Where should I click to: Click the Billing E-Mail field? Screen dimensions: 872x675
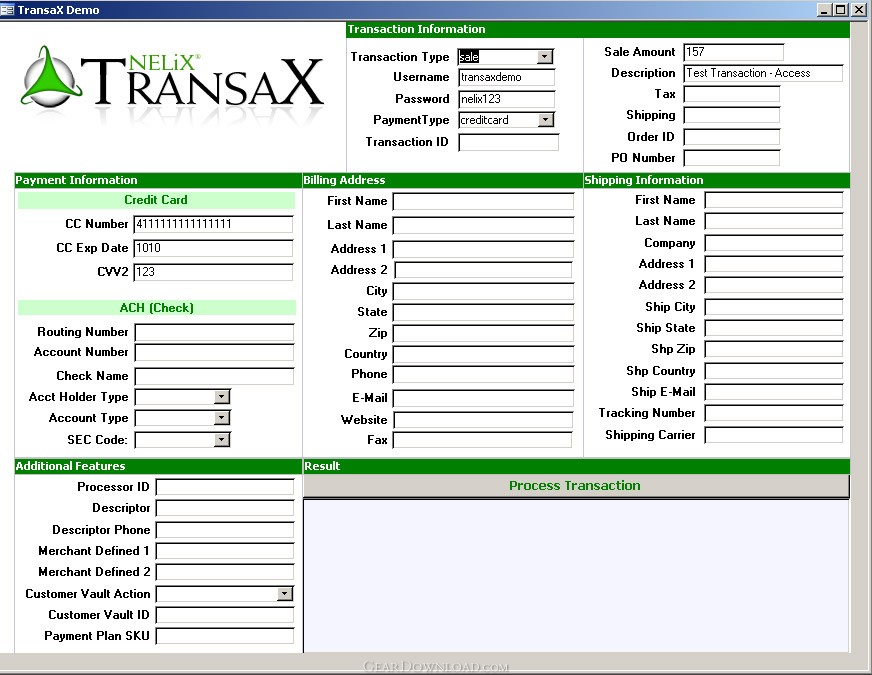point(483,399)
